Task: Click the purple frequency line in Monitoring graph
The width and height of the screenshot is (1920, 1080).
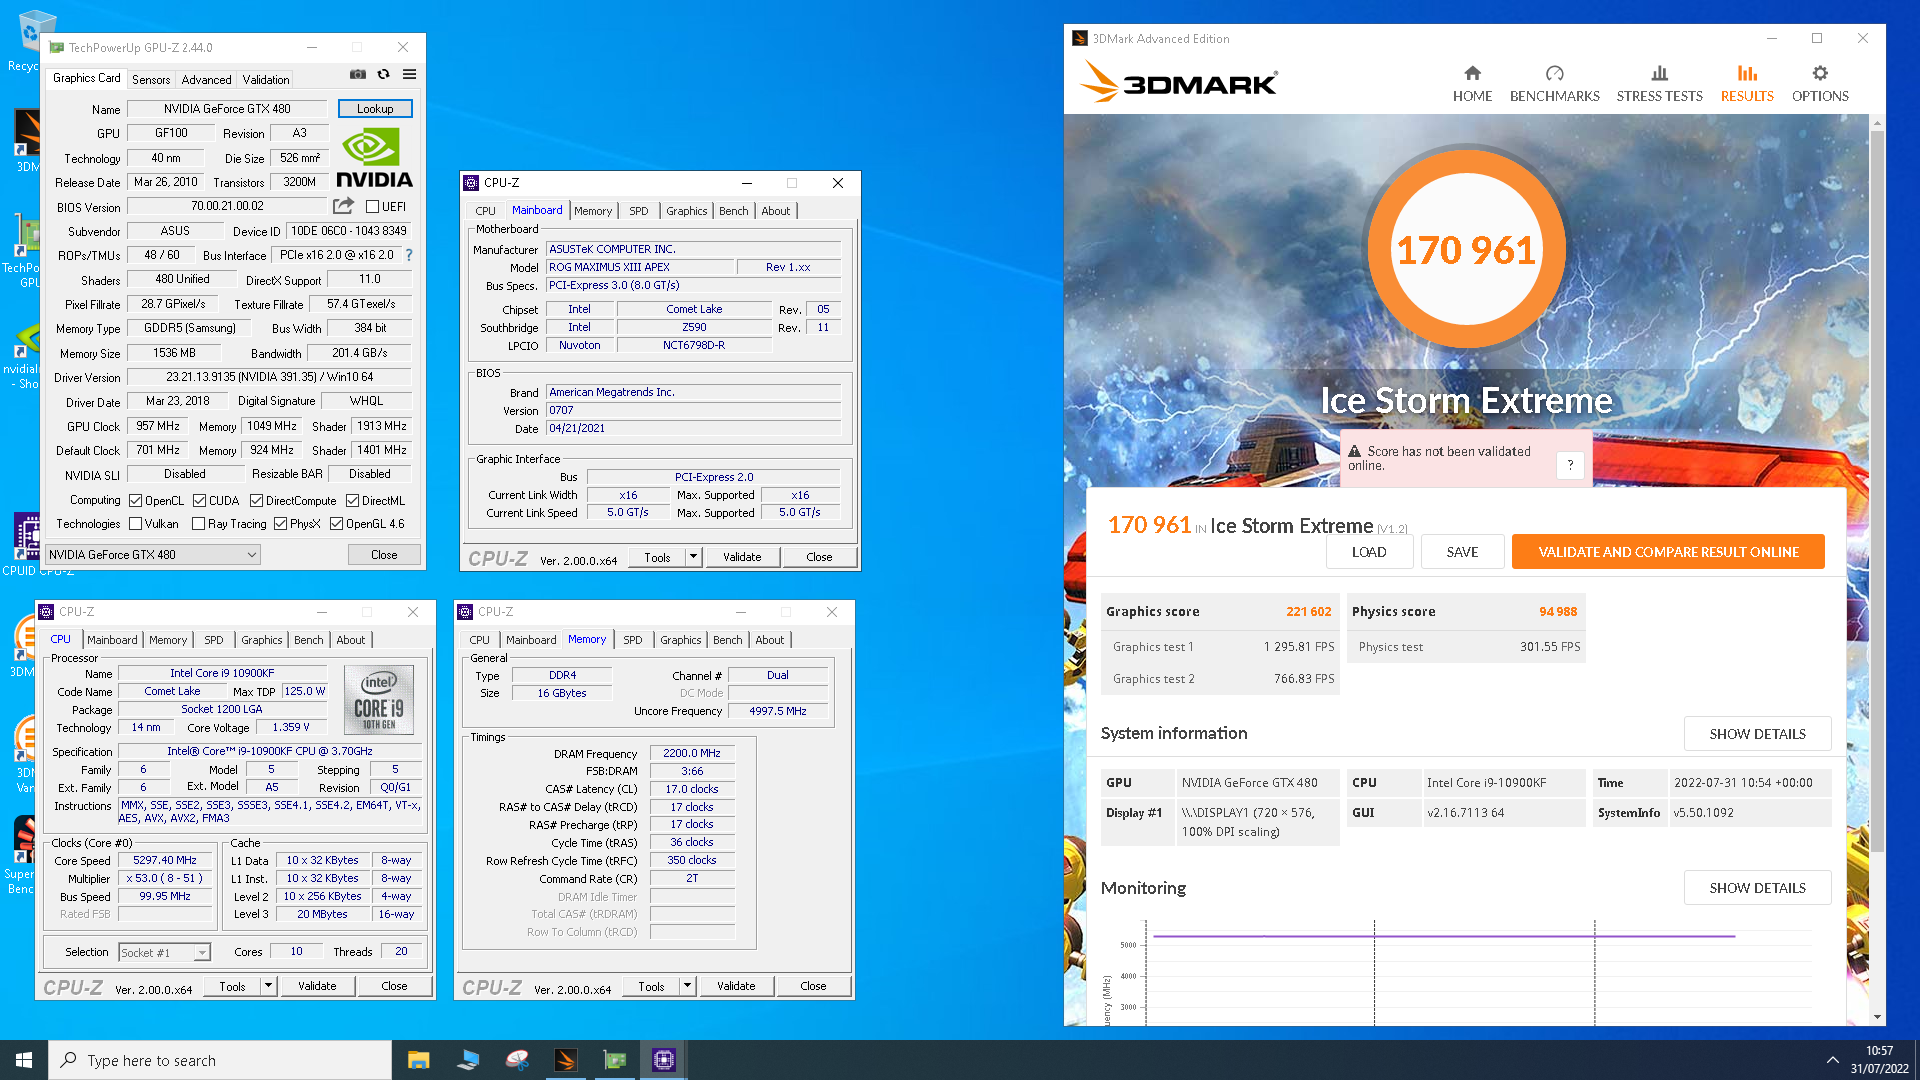Action: [x=1444, y=936]
